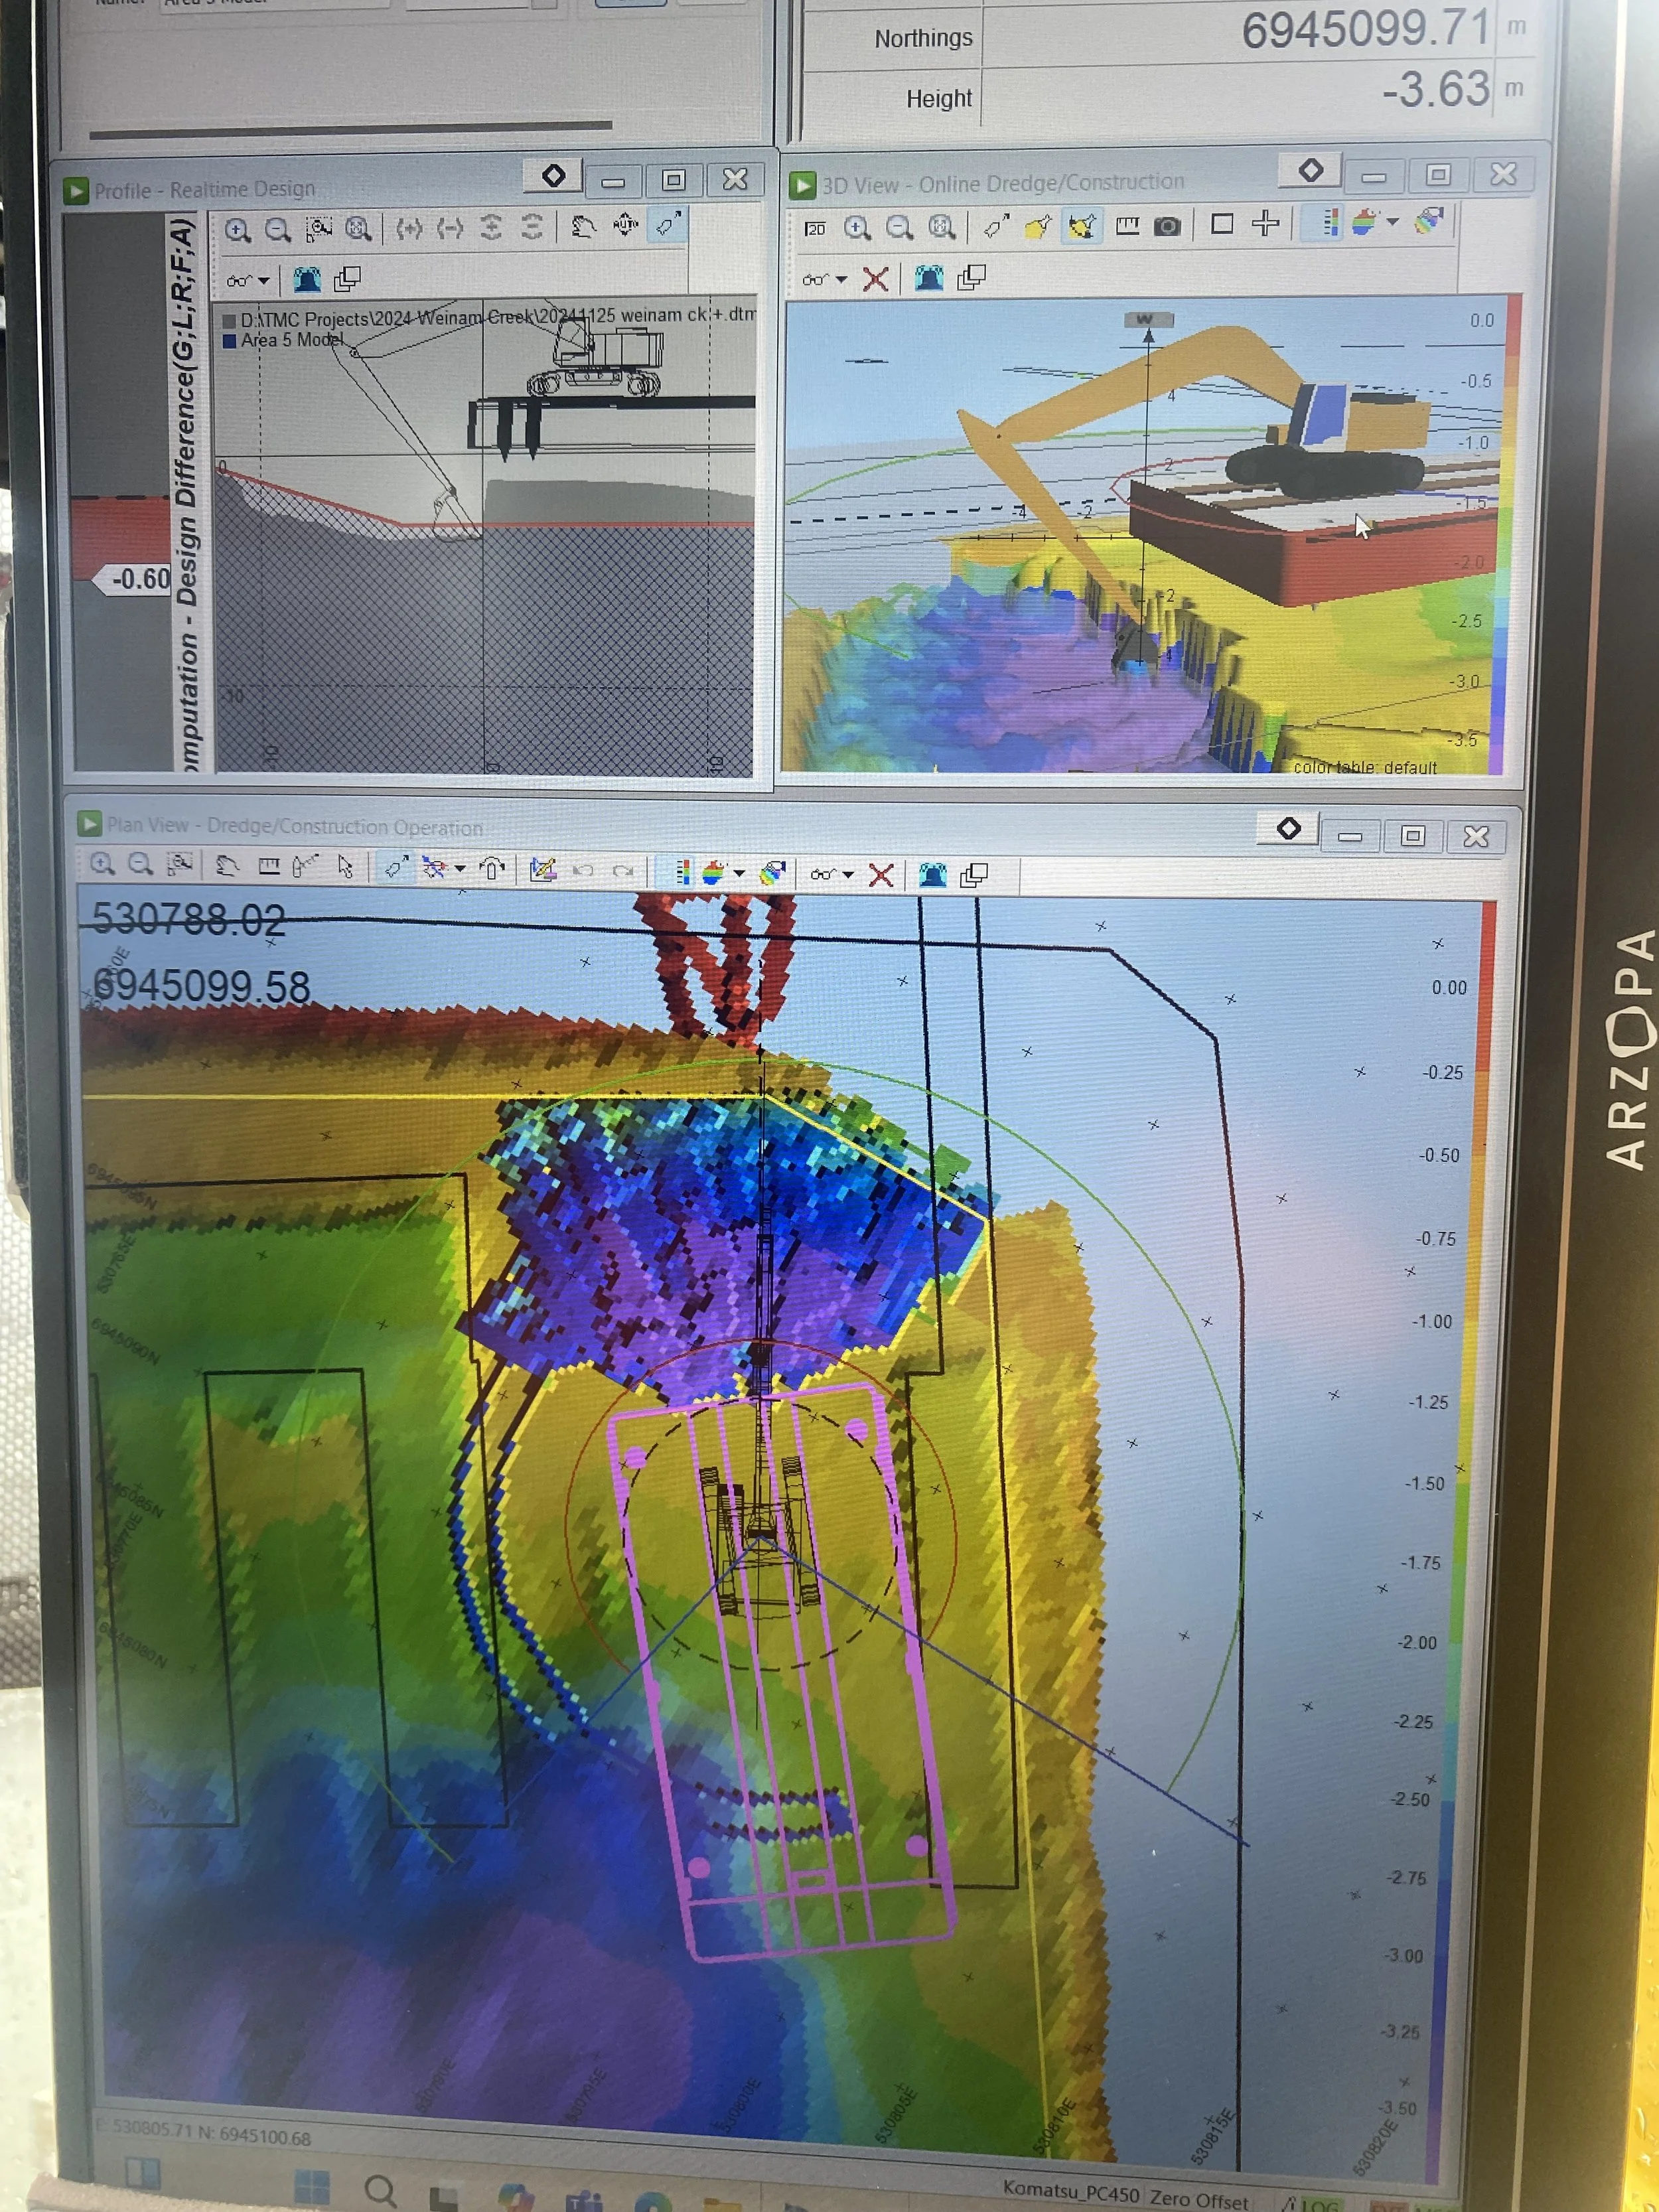This screenshot has width=1659, height=2212.
Task: Click zoom out icon in Plan View toolbar
Action: (x=140, y=865)
